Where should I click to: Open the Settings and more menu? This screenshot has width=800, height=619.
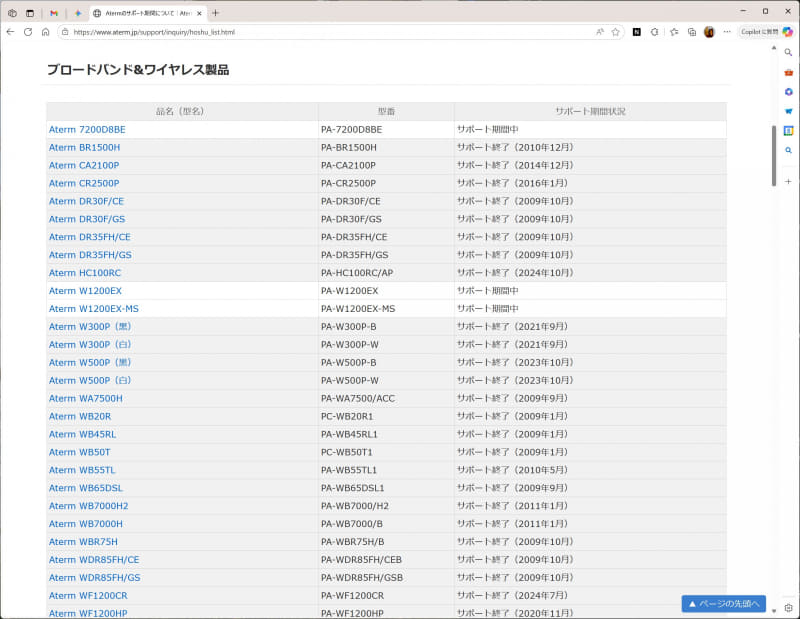[x=726, y=31]
